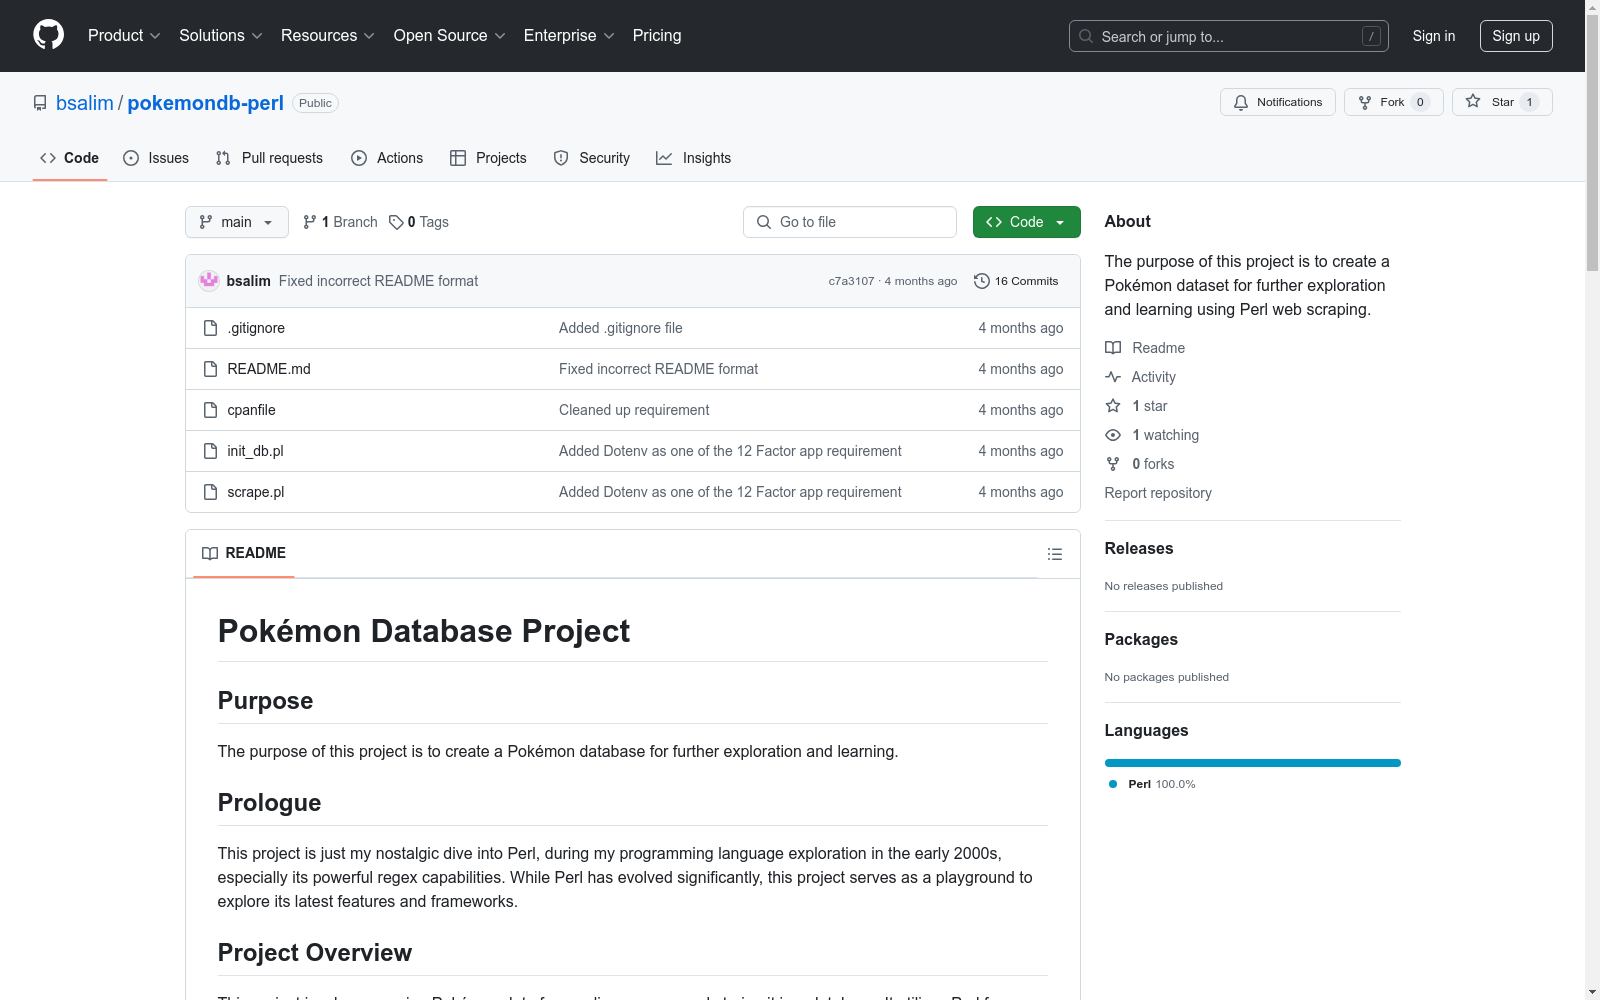Expand the Product menu

(124, 35)
